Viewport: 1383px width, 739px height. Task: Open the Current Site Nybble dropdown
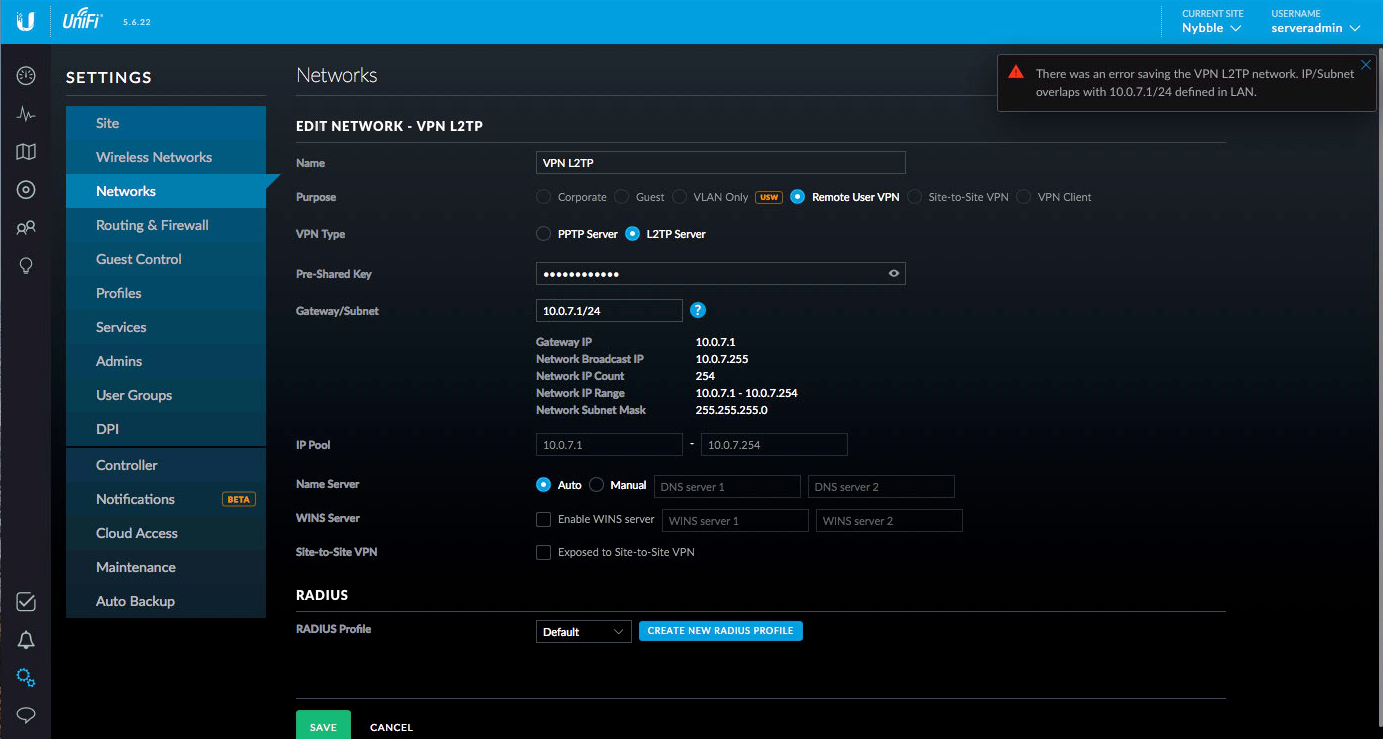coord(1211,28)
